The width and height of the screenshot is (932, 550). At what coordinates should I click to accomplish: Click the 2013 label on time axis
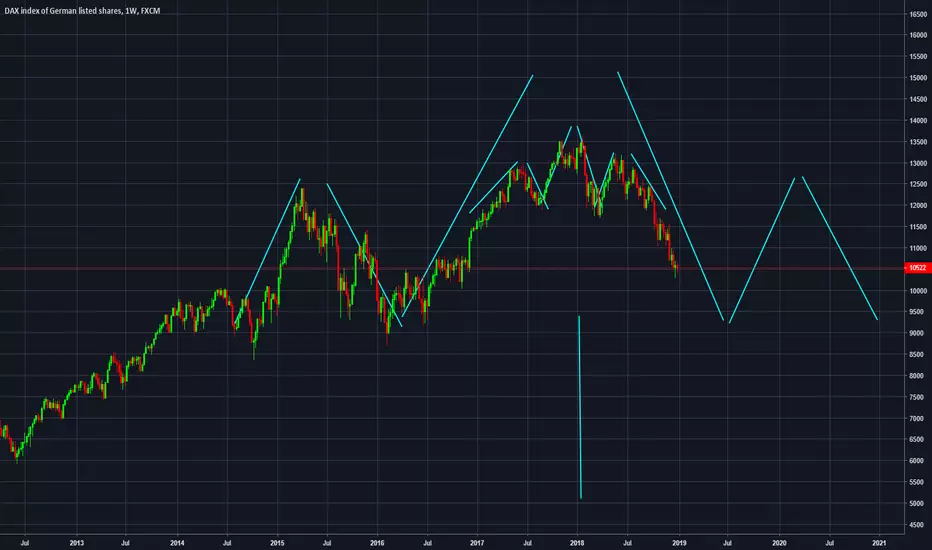click(x=77, y=543)
